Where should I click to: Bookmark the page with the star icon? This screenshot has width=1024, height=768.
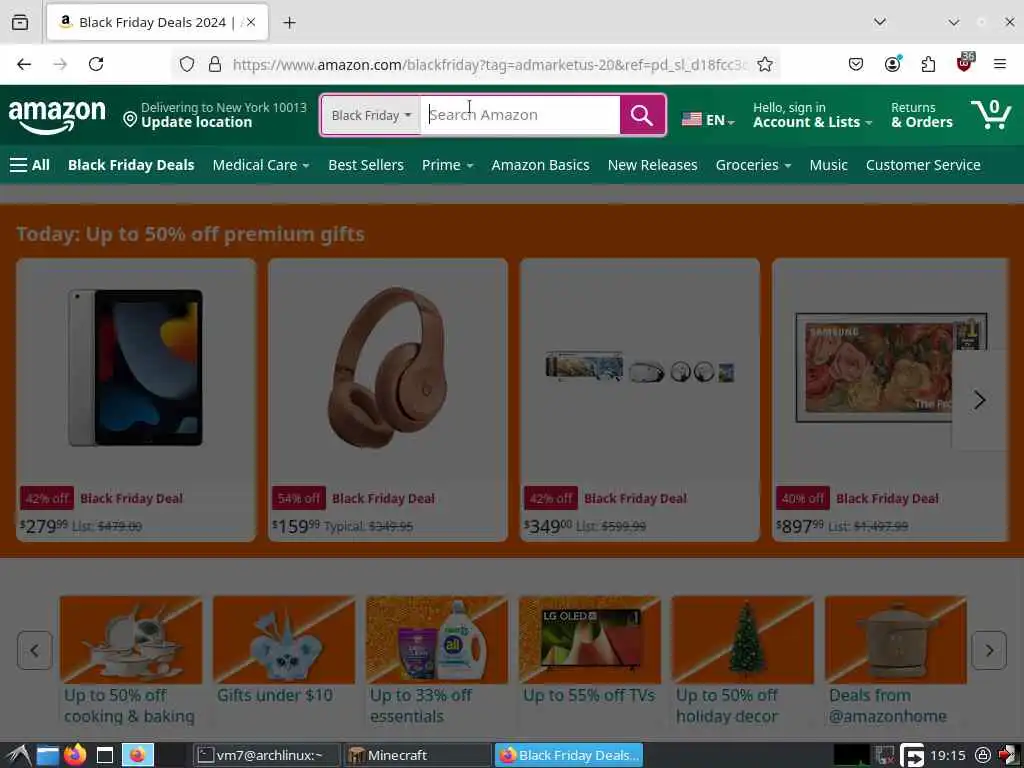tap(765, 64)
